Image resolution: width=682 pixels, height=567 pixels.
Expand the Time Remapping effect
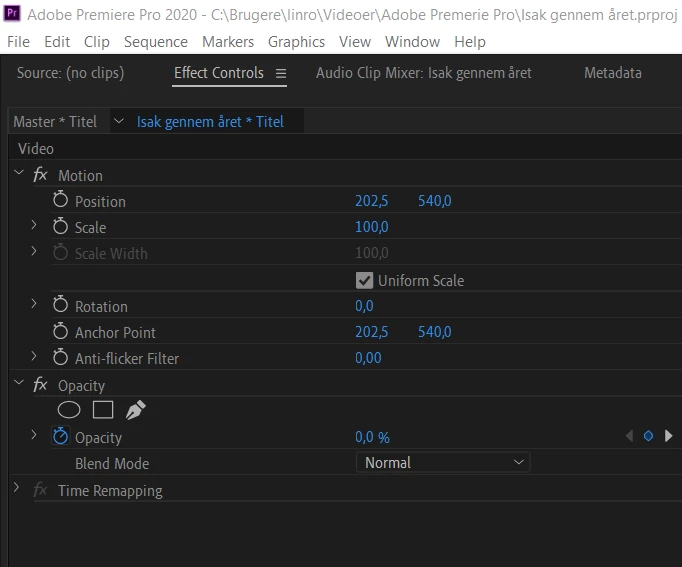(x=16, y=487)
